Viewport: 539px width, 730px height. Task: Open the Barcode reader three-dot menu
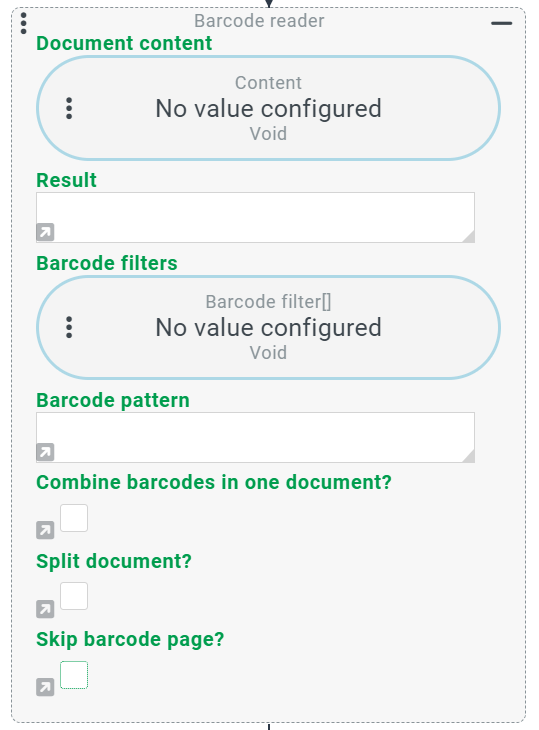click(x=24, y=23)
